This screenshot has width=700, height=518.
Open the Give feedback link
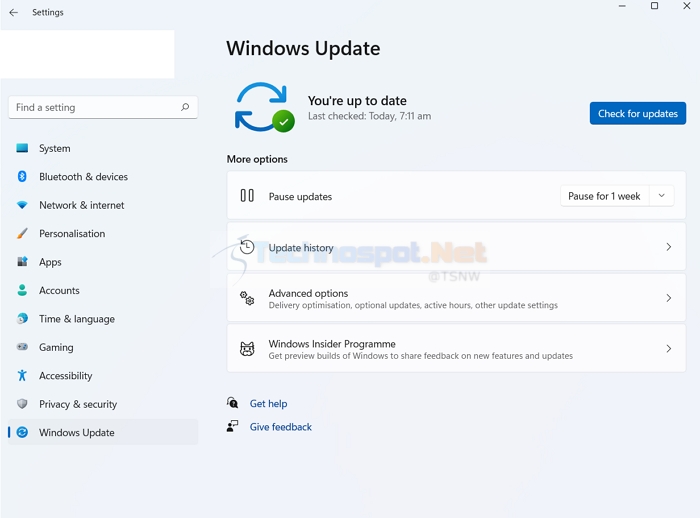[280, 427]
